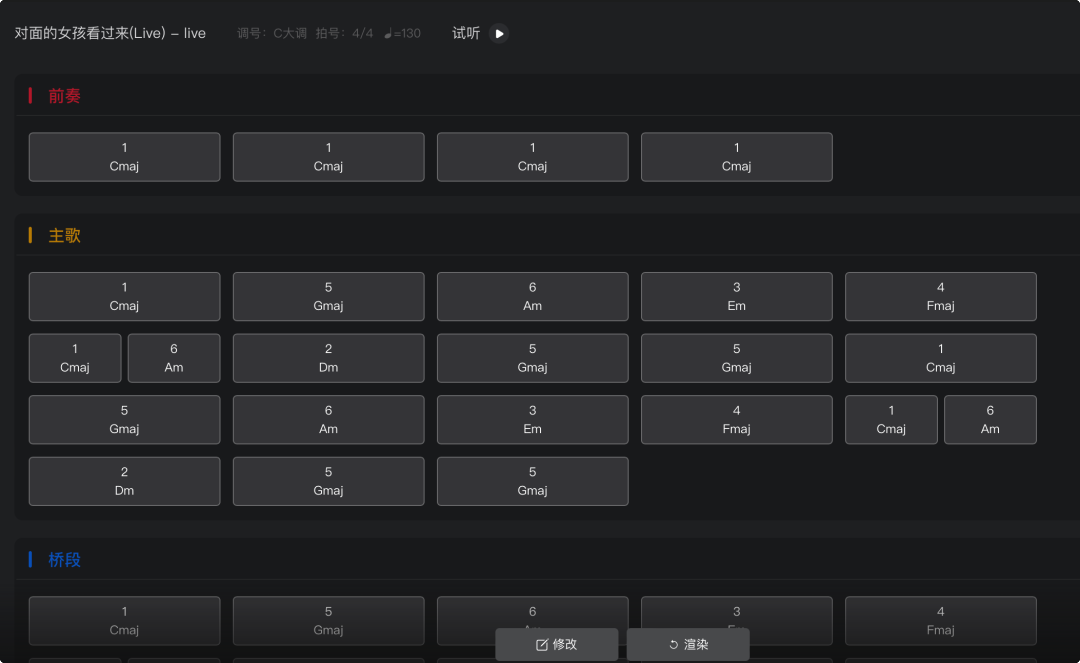The image size is (1080, 663).
Task: Select the first Cmaj chord in 前奏
Action: pyautogui.click(x=125, y=157)
